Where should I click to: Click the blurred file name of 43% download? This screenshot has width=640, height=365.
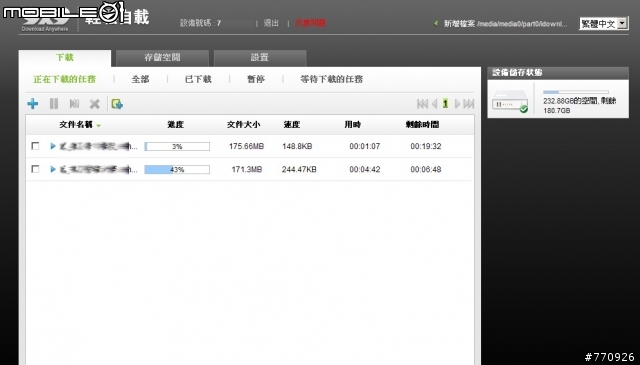click(x=99, y=169)
